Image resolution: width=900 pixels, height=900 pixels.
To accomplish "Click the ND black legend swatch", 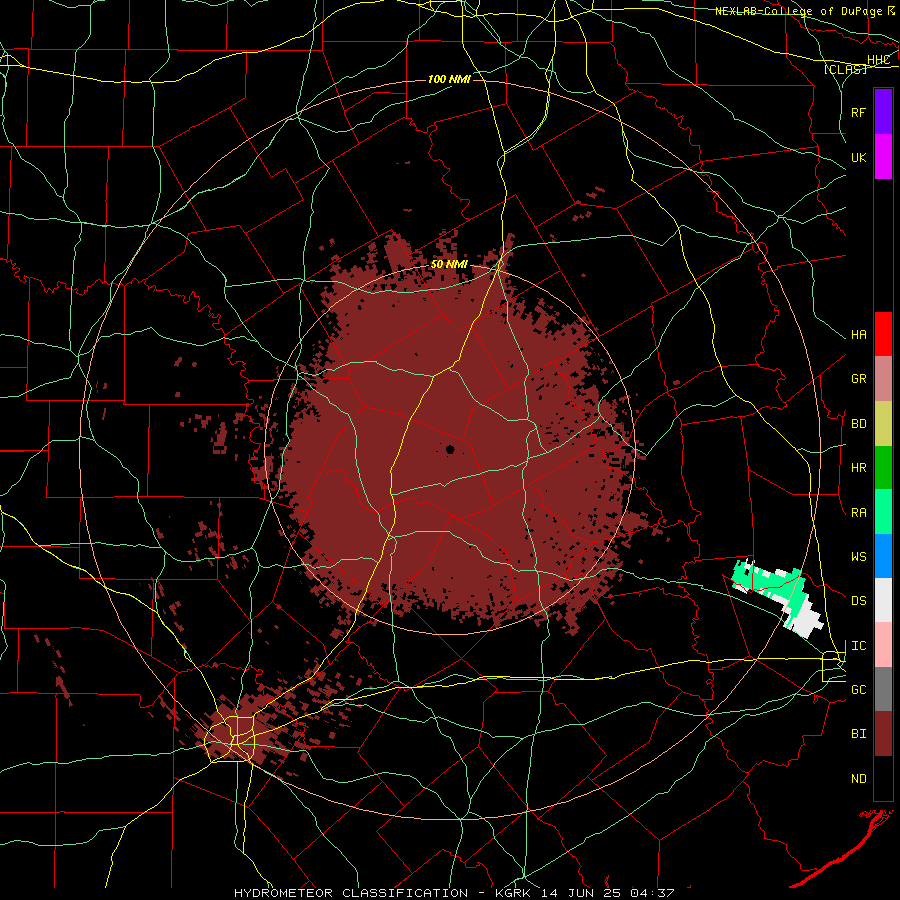I will pyautogui.click(x=883, y=778).
